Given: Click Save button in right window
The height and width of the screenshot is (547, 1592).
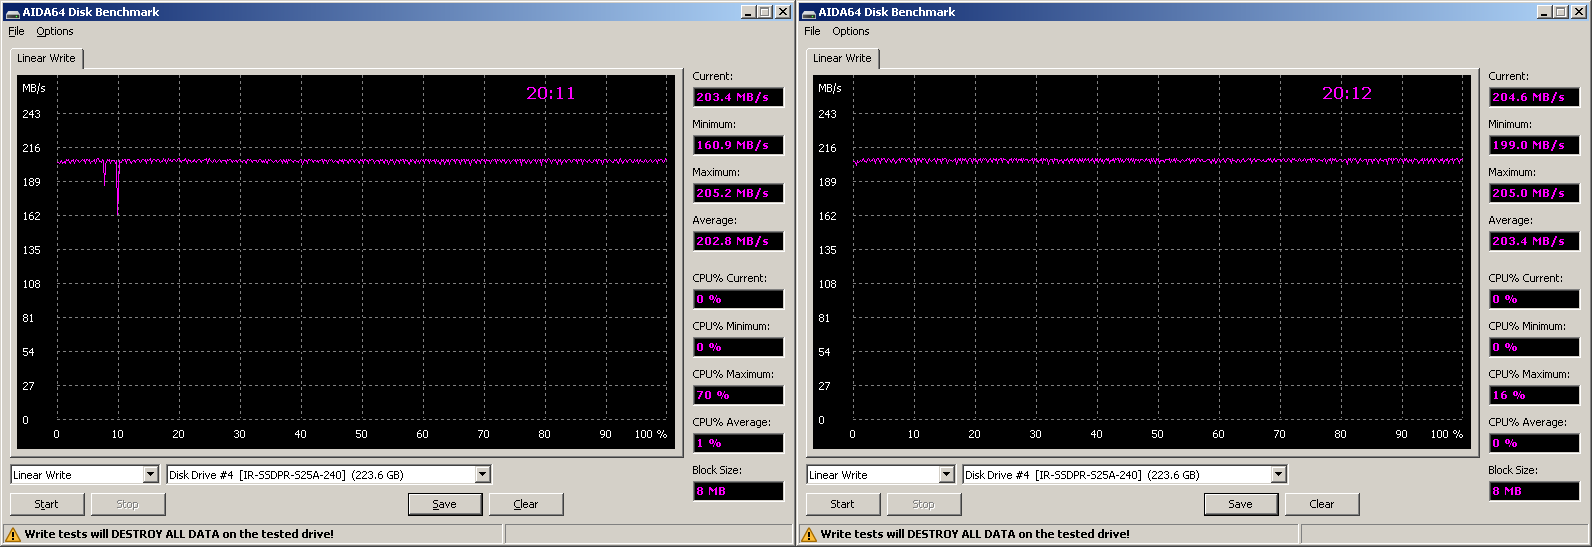Looking at the screenshot, I should click(1241, 504).
